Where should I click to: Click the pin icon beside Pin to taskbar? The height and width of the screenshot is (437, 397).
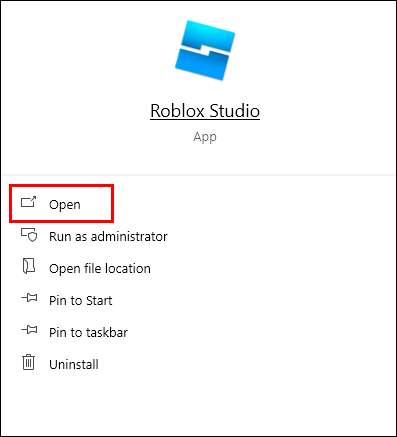[x=29, y=330]
